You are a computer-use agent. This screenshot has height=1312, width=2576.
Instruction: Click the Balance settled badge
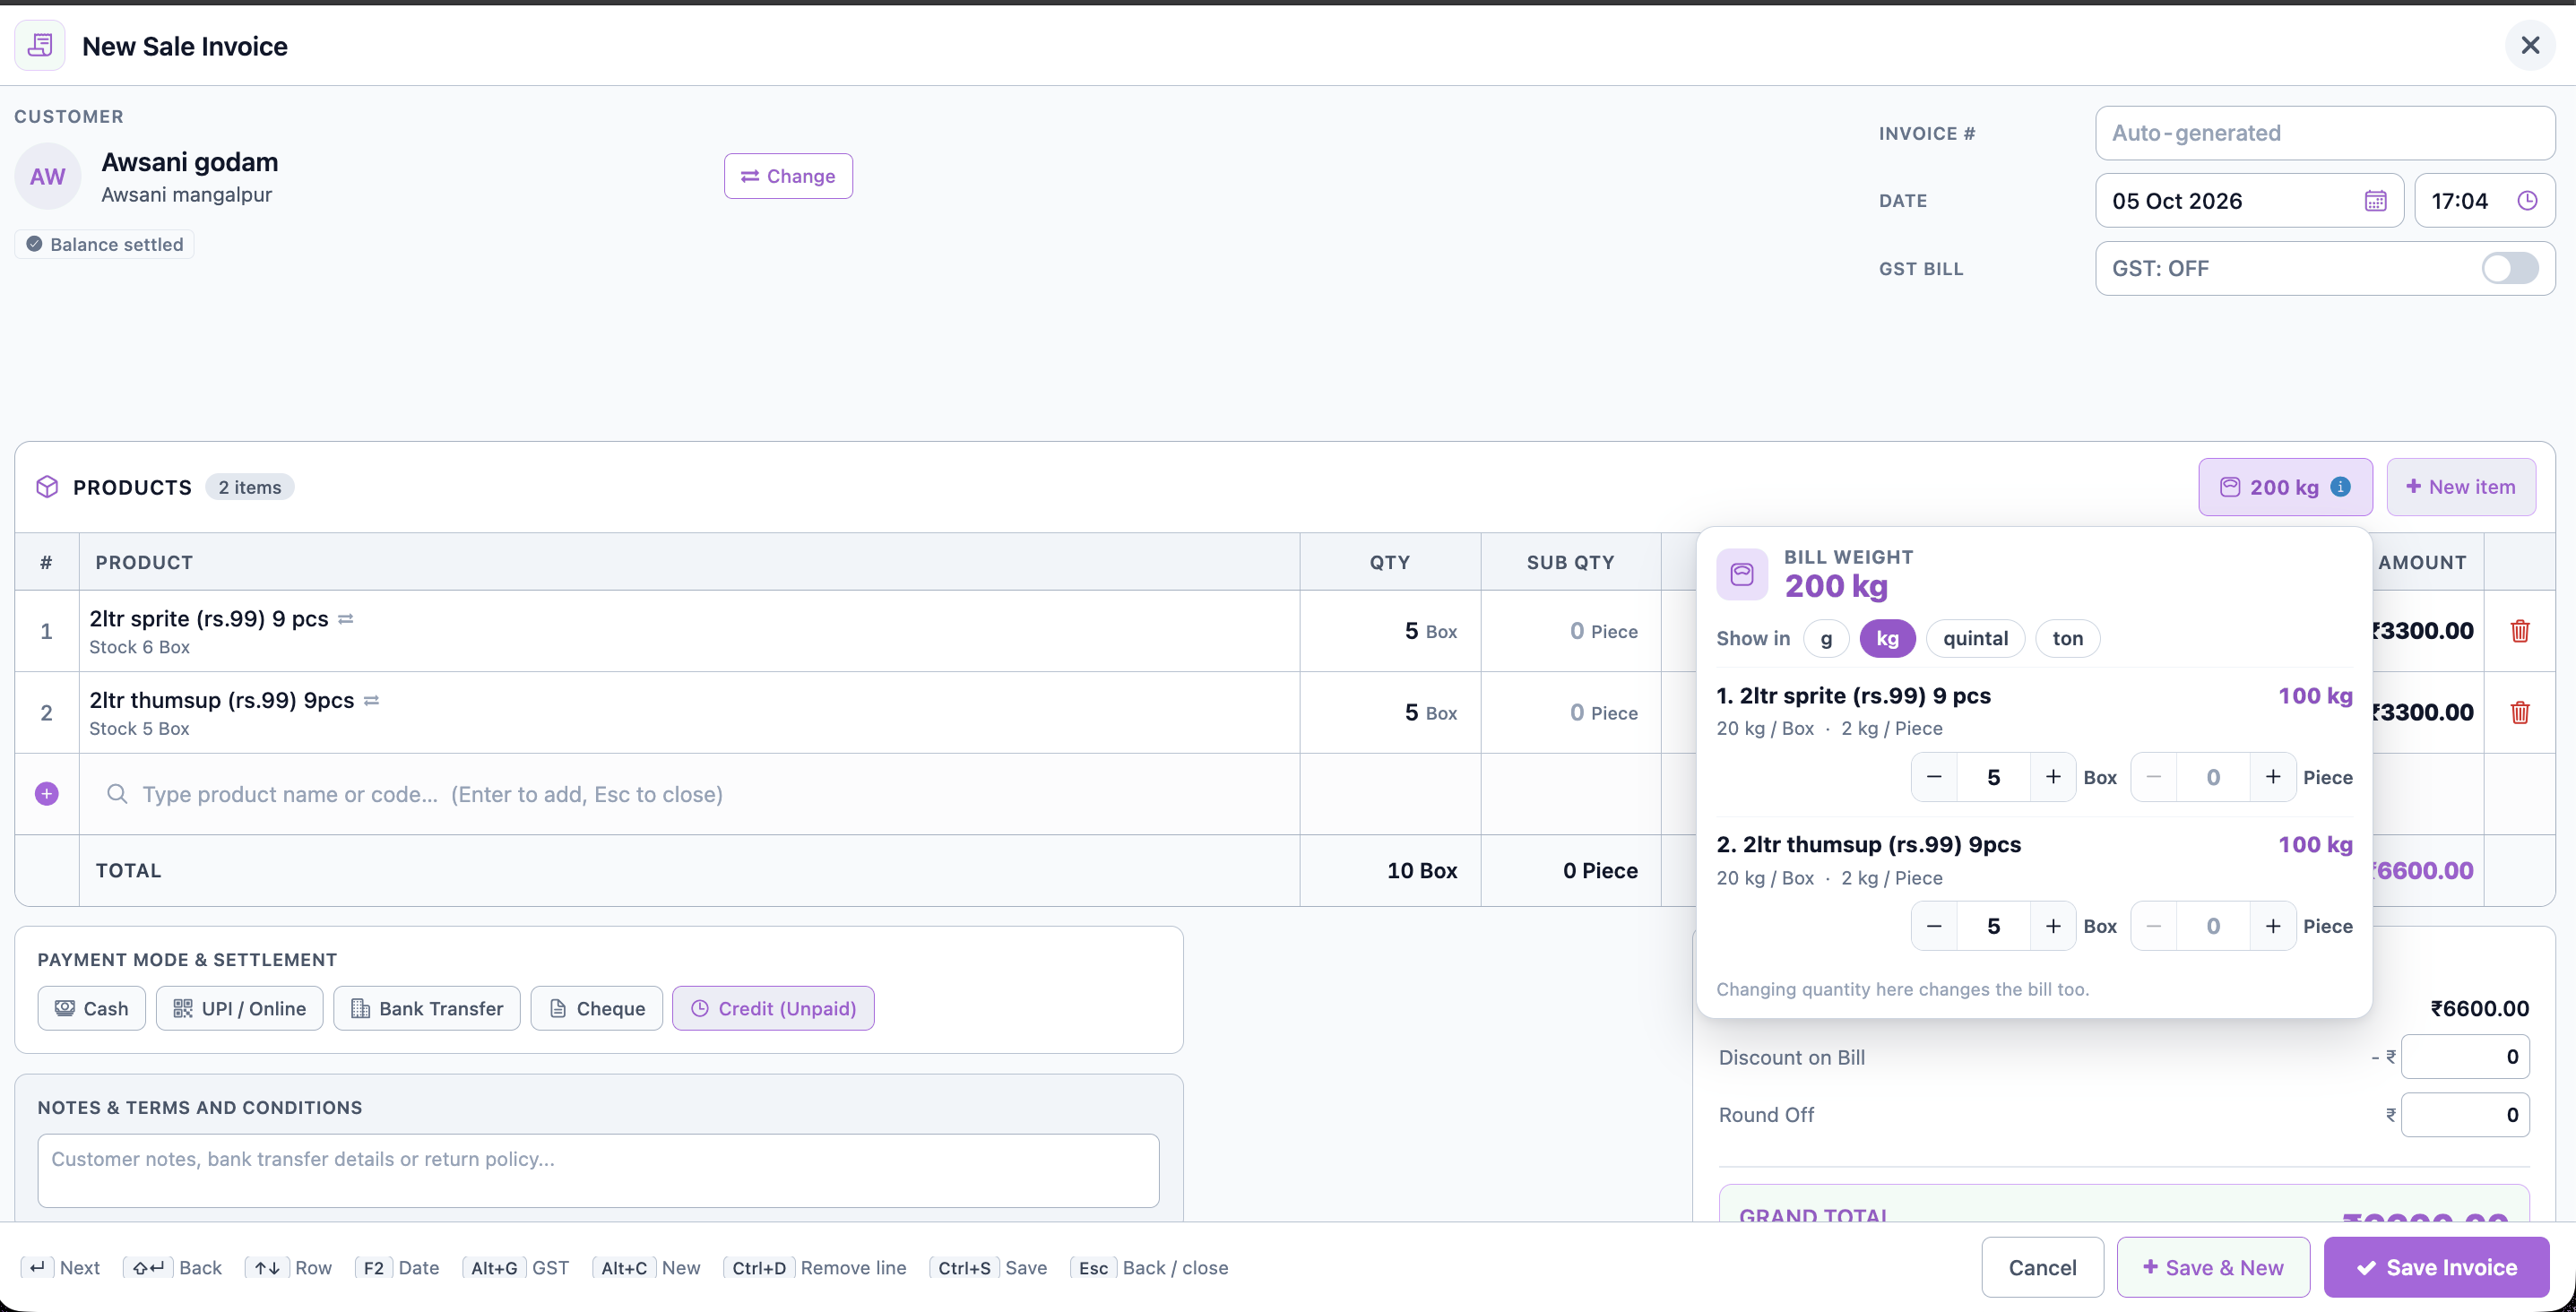point(105,244)
